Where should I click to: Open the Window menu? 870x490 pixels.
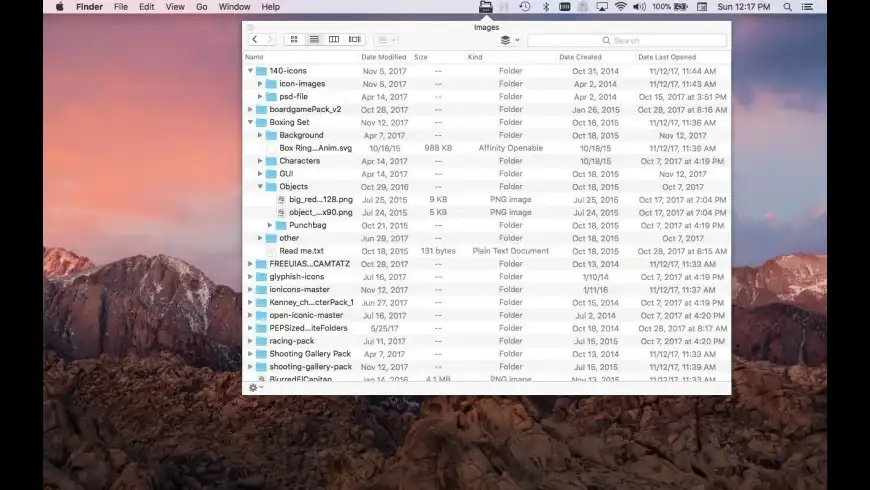click(234, 7)
